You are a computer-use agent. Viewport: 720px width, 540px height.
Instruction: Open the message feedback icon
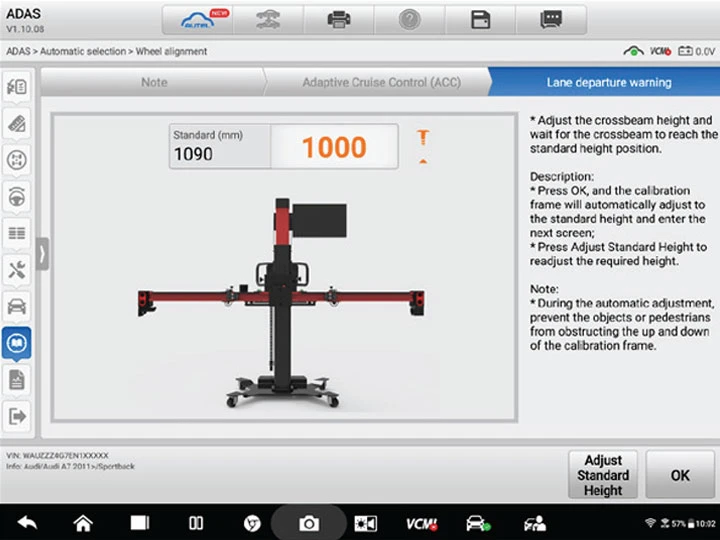[x=550, y=19]
